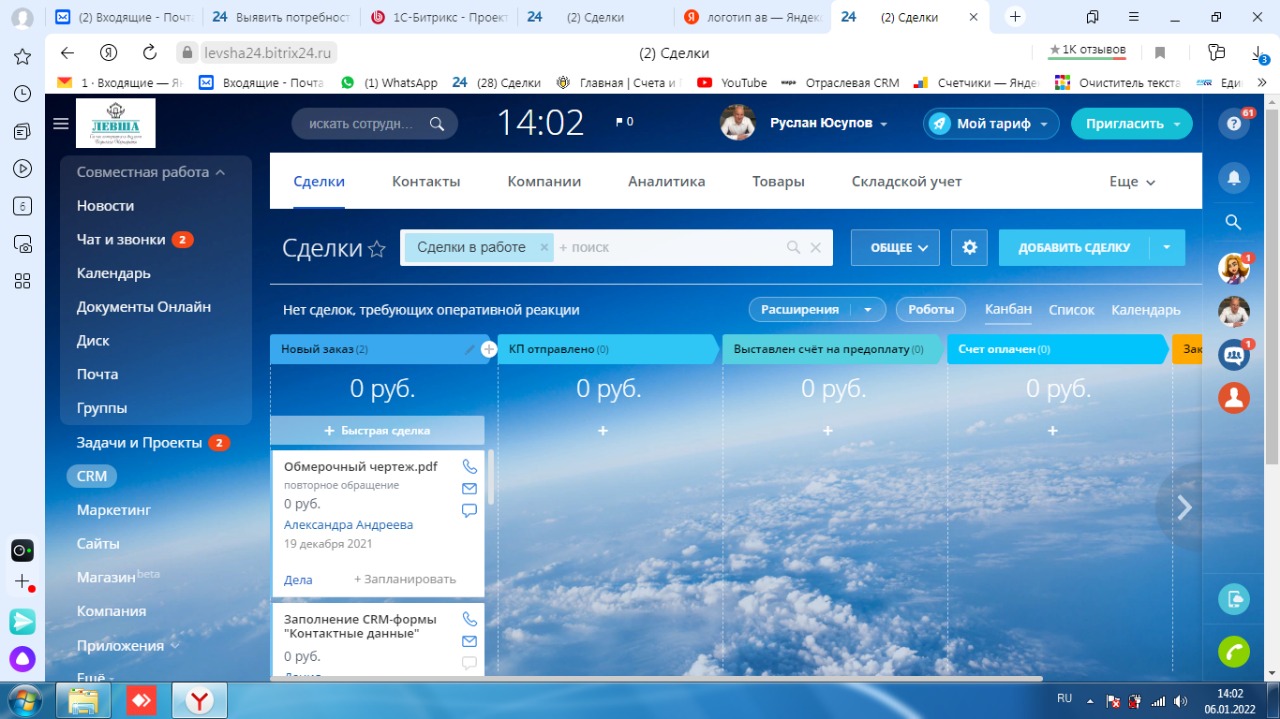Expand Приложения sidebar item
Viewport: 1280px width, 719px height.
pyautogui.click(x=128, y=645)
